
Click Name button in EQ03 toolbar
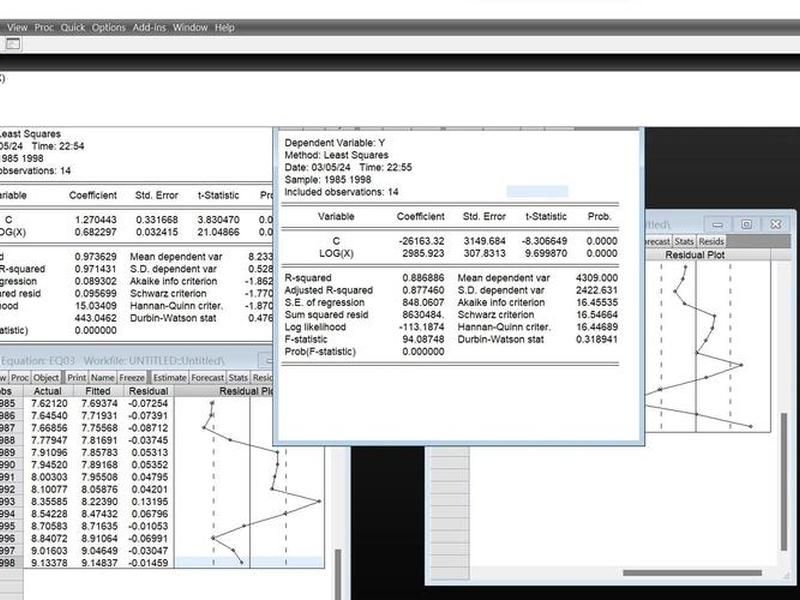(x=103, y=378)
